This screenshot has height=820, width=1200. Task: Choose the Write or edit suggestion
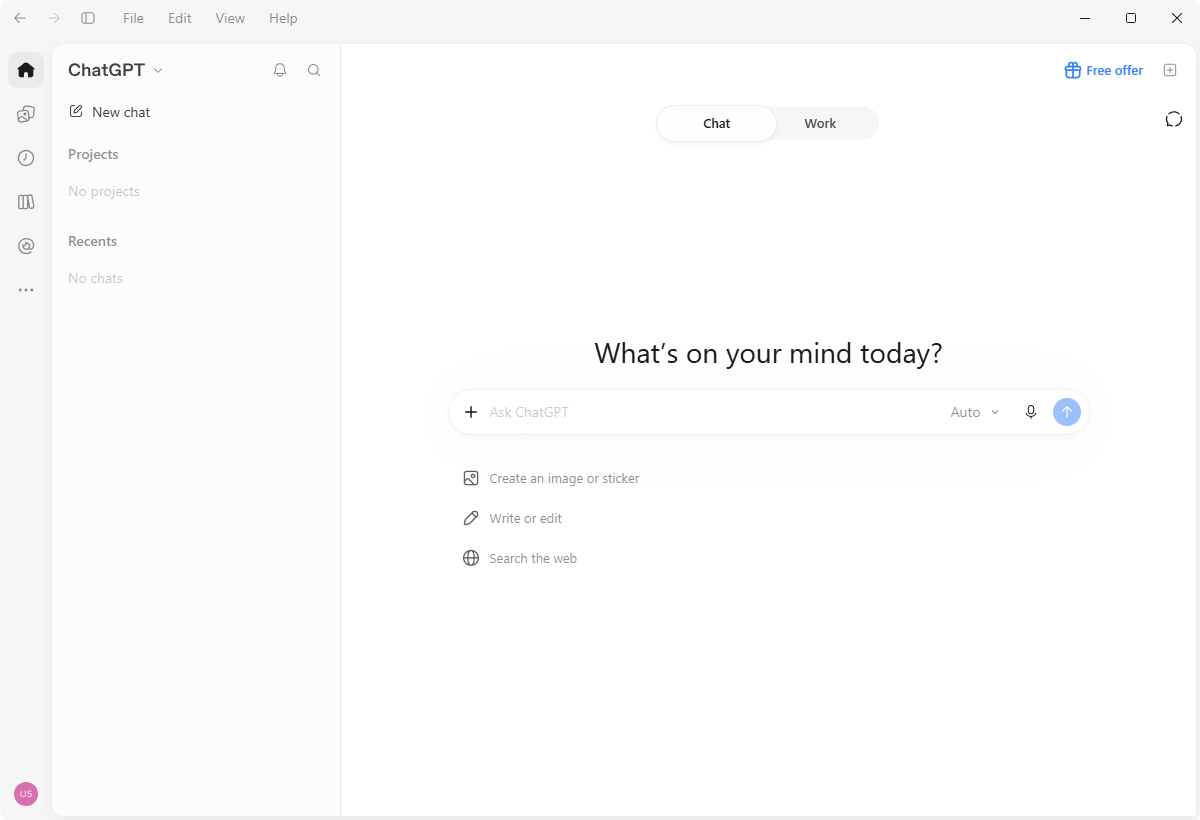(x=512, y=519)
